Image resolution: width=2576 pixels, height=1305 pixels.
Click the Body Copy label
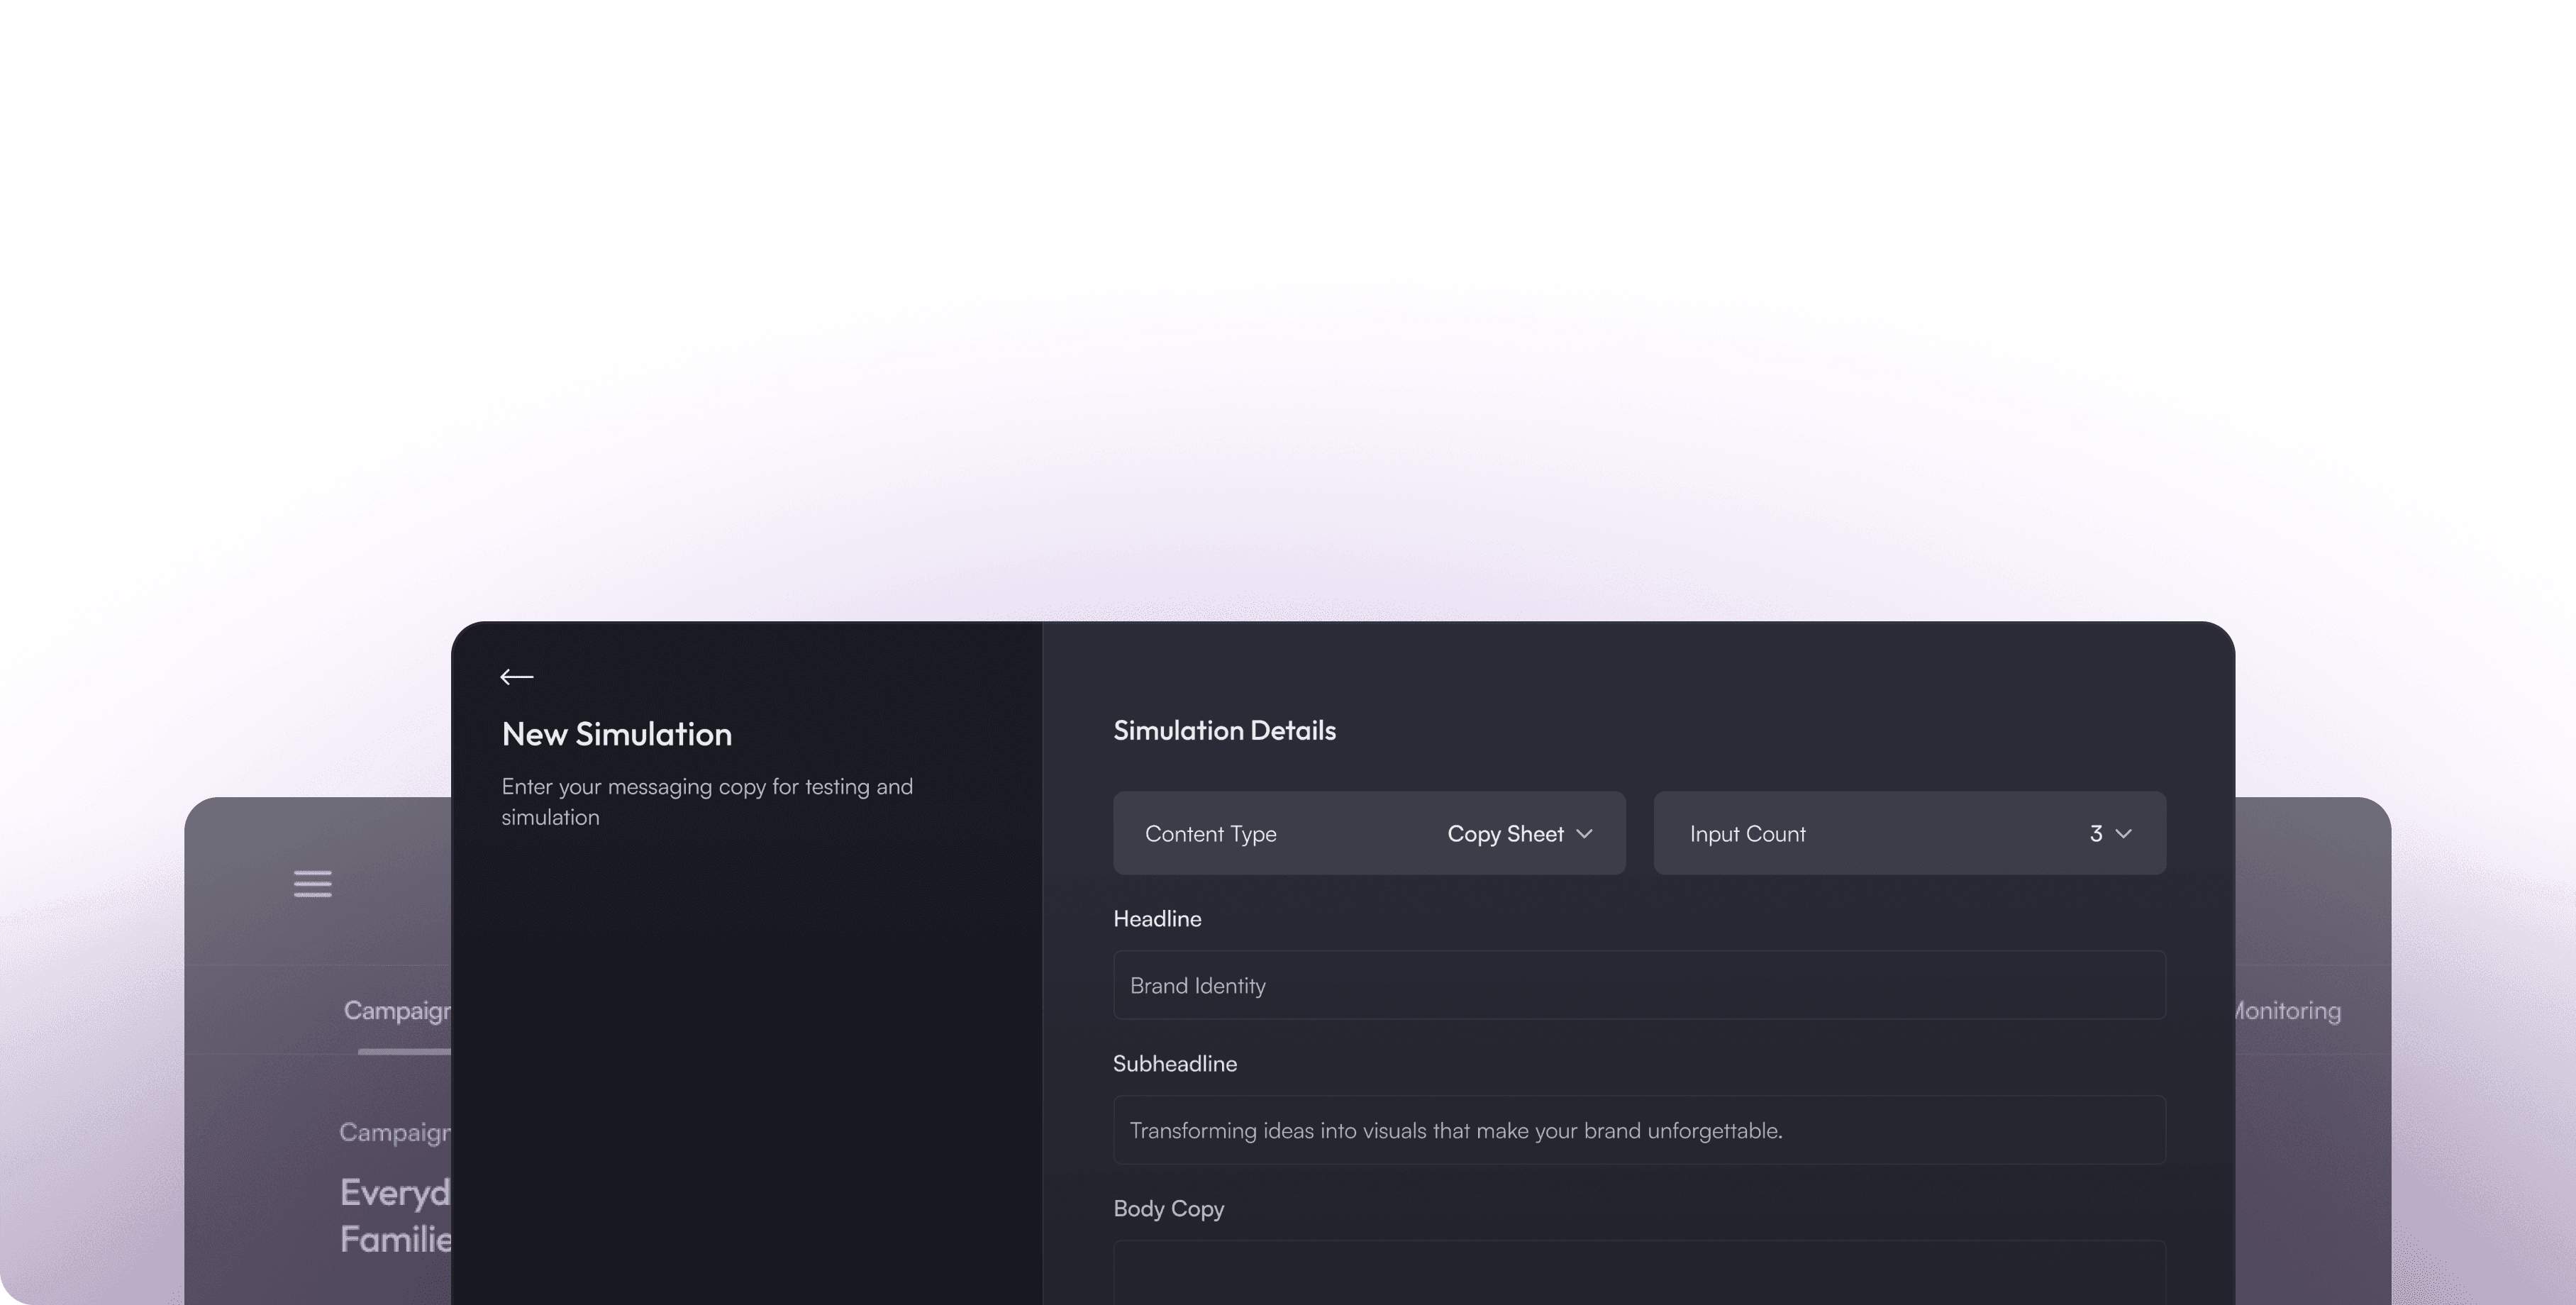point(1168,1208)
